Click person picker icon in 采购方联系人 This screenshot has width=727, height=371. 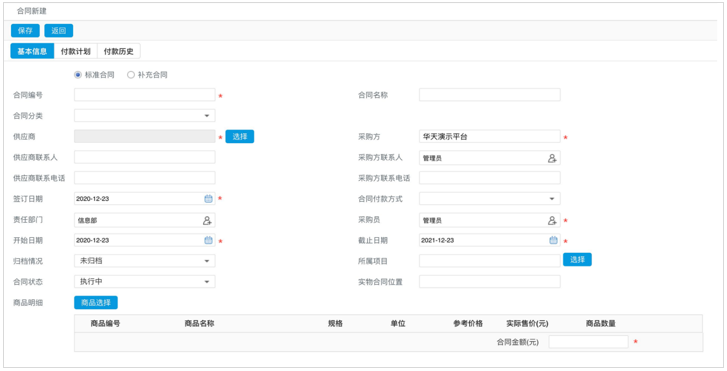(x=552, y=158)
